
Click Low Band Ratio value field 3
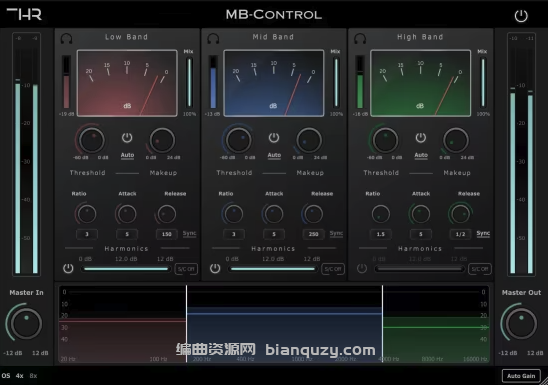point(87,234)
